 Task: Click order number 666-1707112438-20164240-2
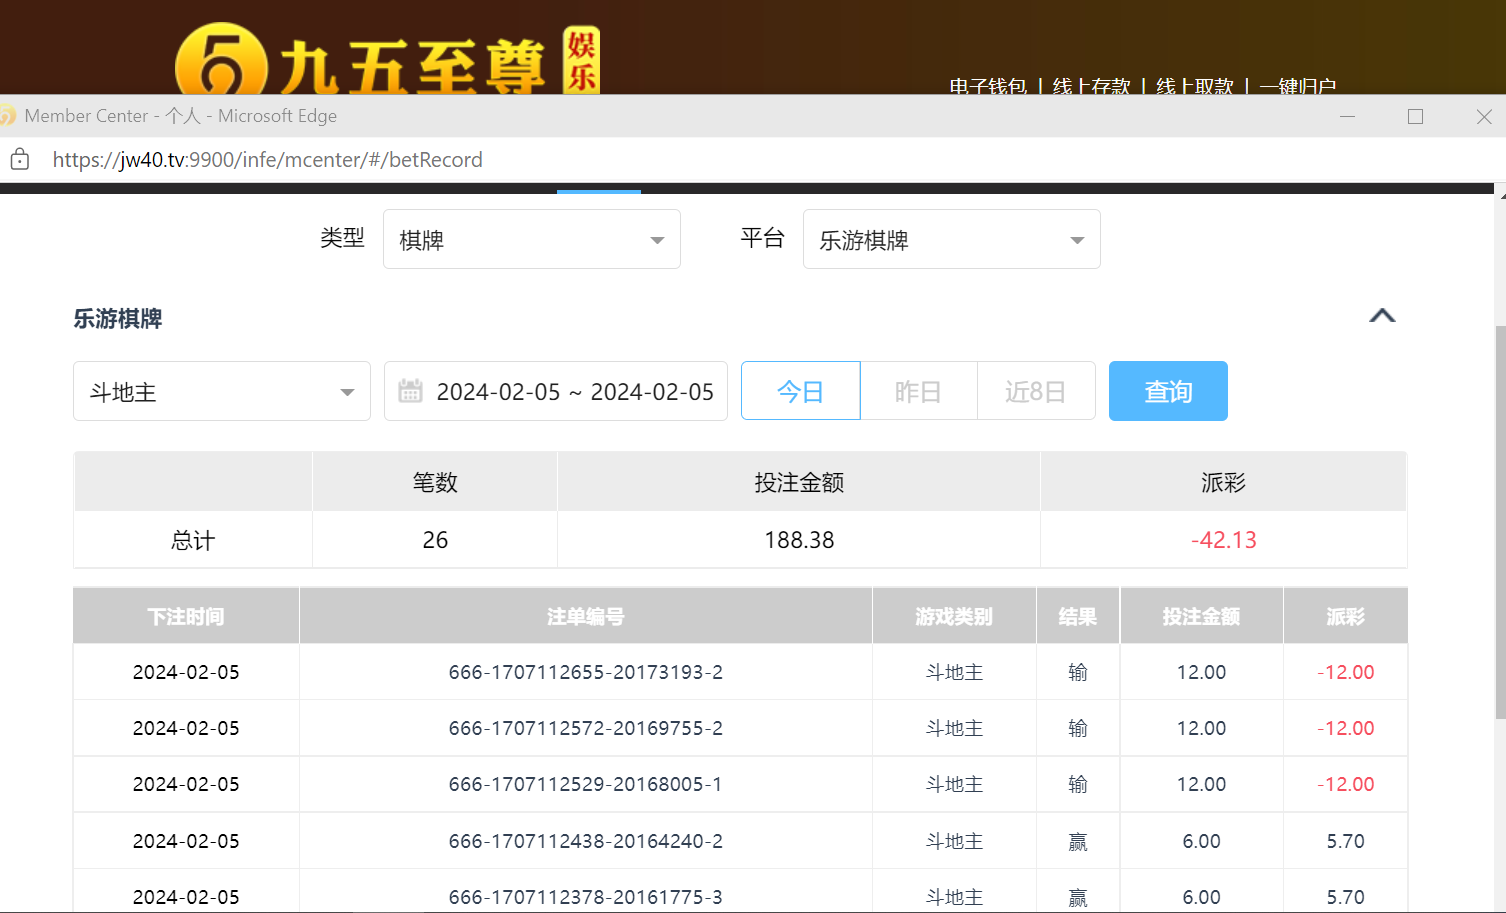[x=586, y=841]
